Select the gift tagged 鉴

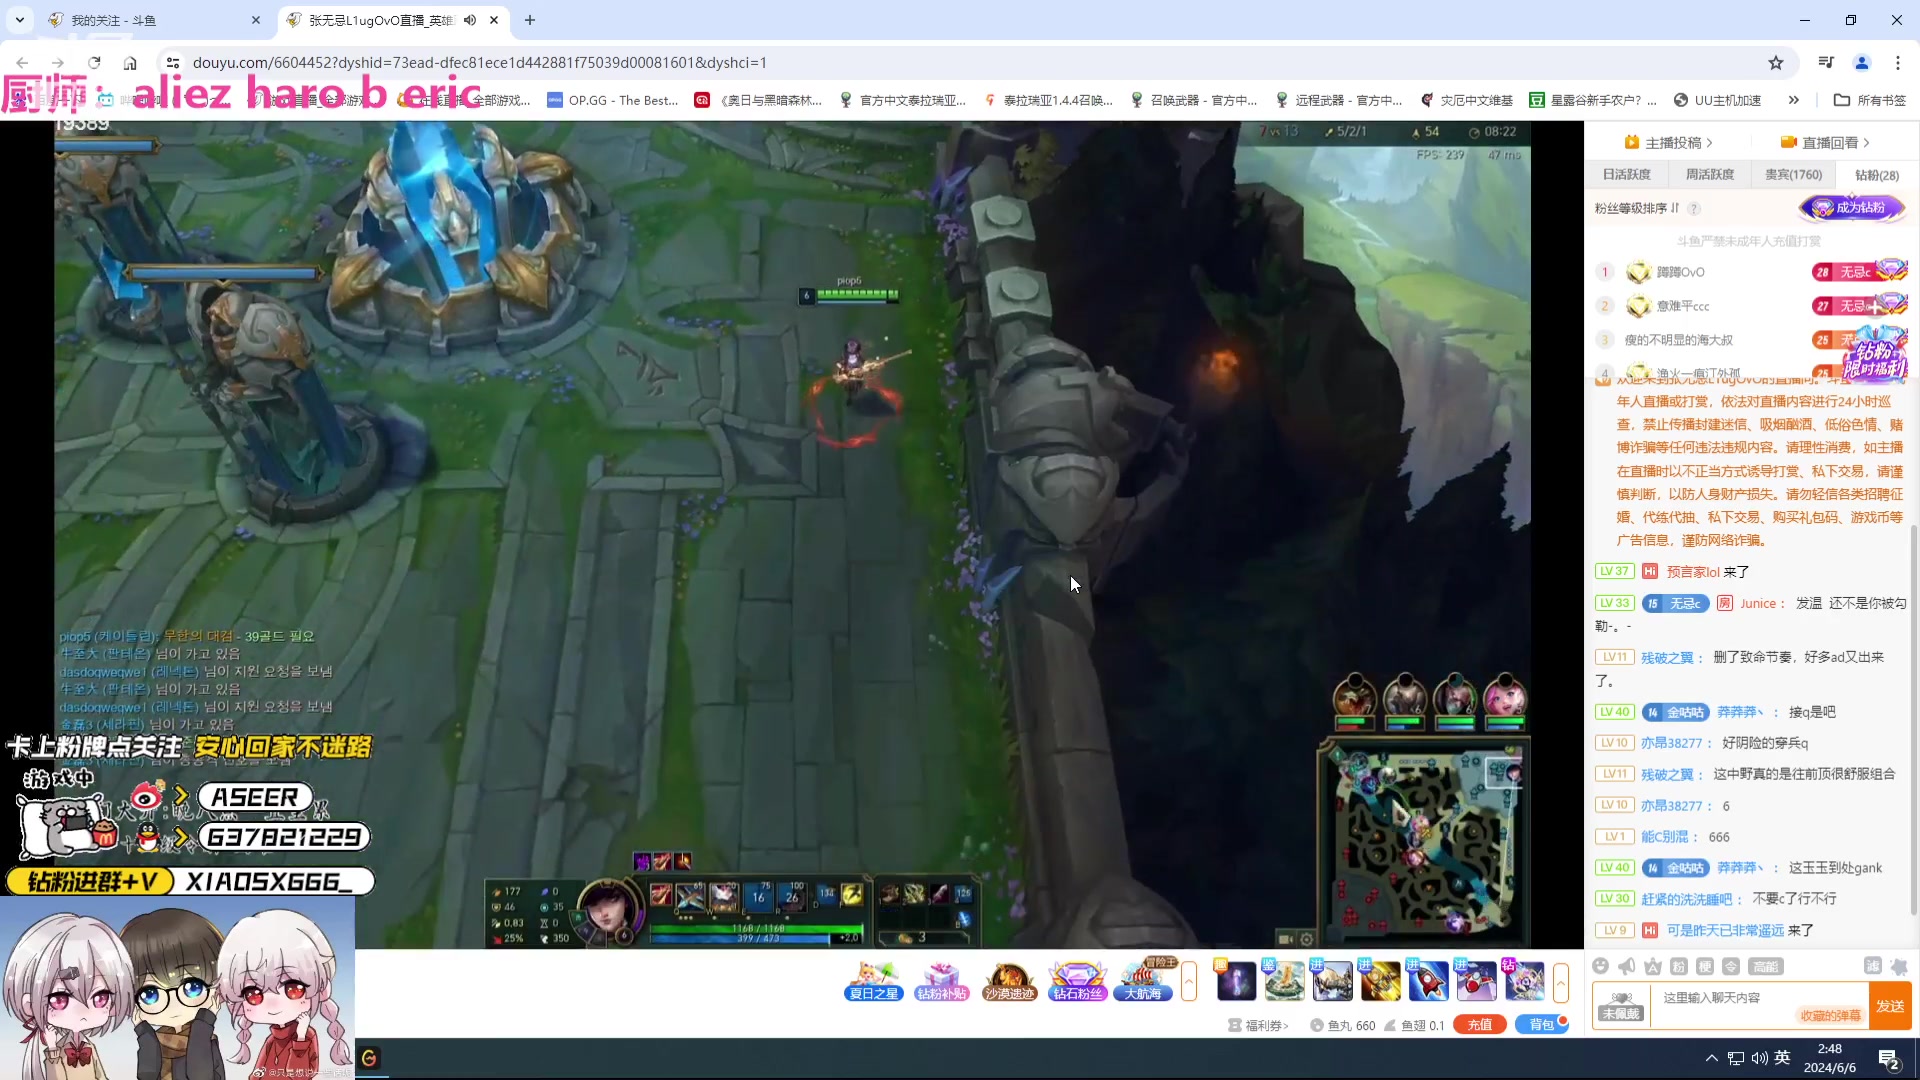tap(1284, 981)
